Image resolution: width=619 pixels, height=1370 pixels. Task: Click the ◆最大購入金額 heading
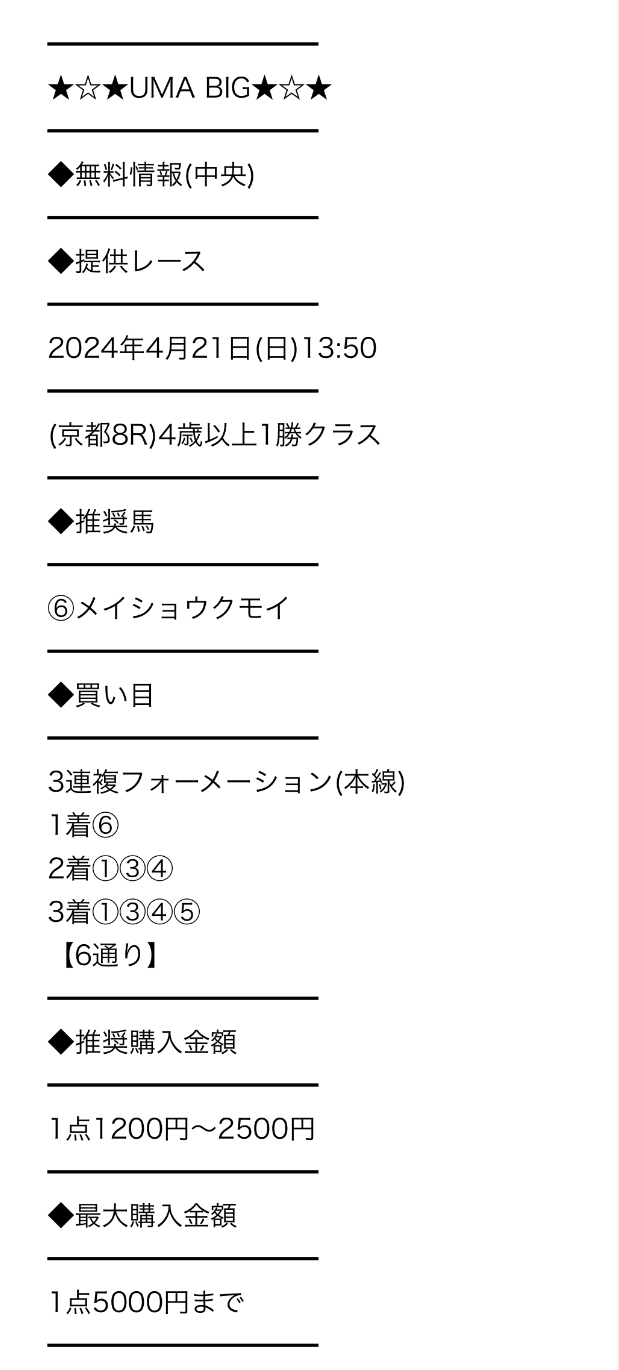tap(142, 1216)
